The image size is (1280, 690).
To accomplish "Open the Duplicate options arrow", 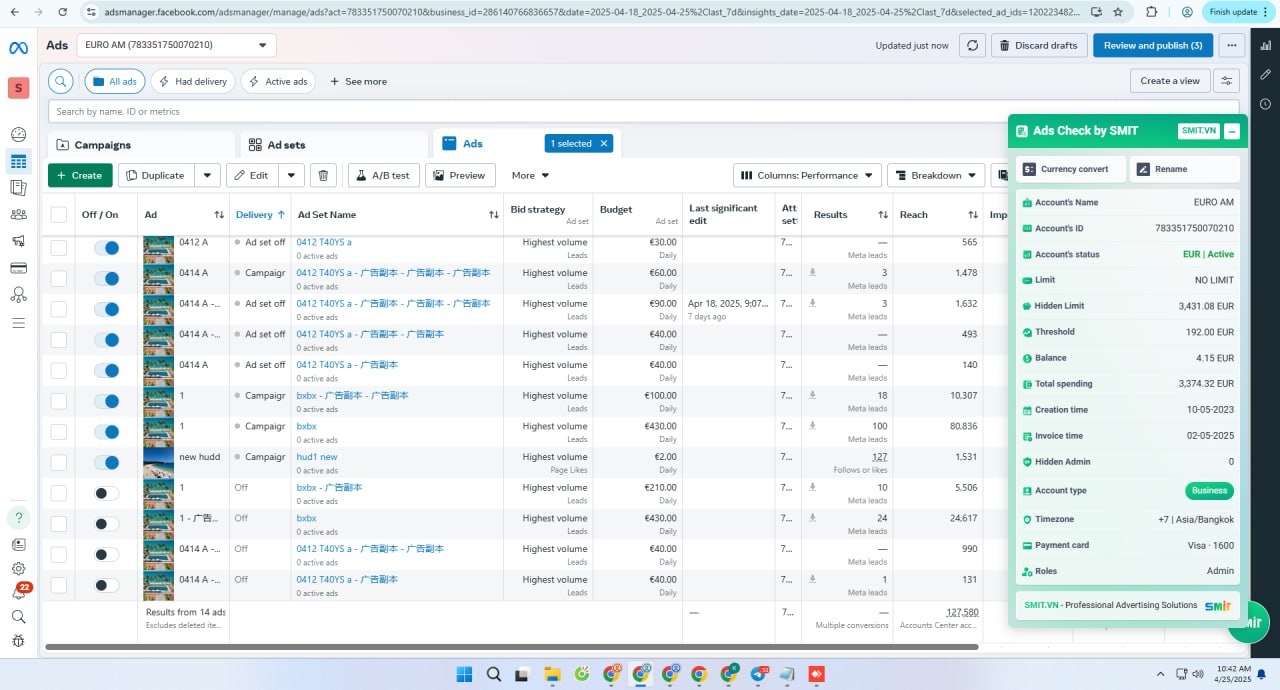I will [207, 175].
